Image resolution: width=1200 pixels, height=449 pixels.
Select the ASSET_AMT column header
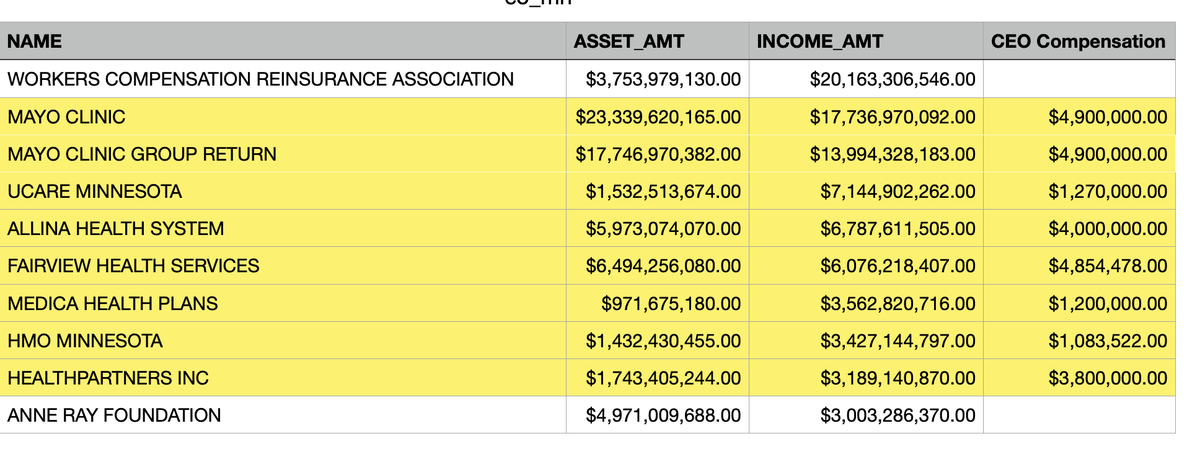pyautogui.click(x=657, y=41)
